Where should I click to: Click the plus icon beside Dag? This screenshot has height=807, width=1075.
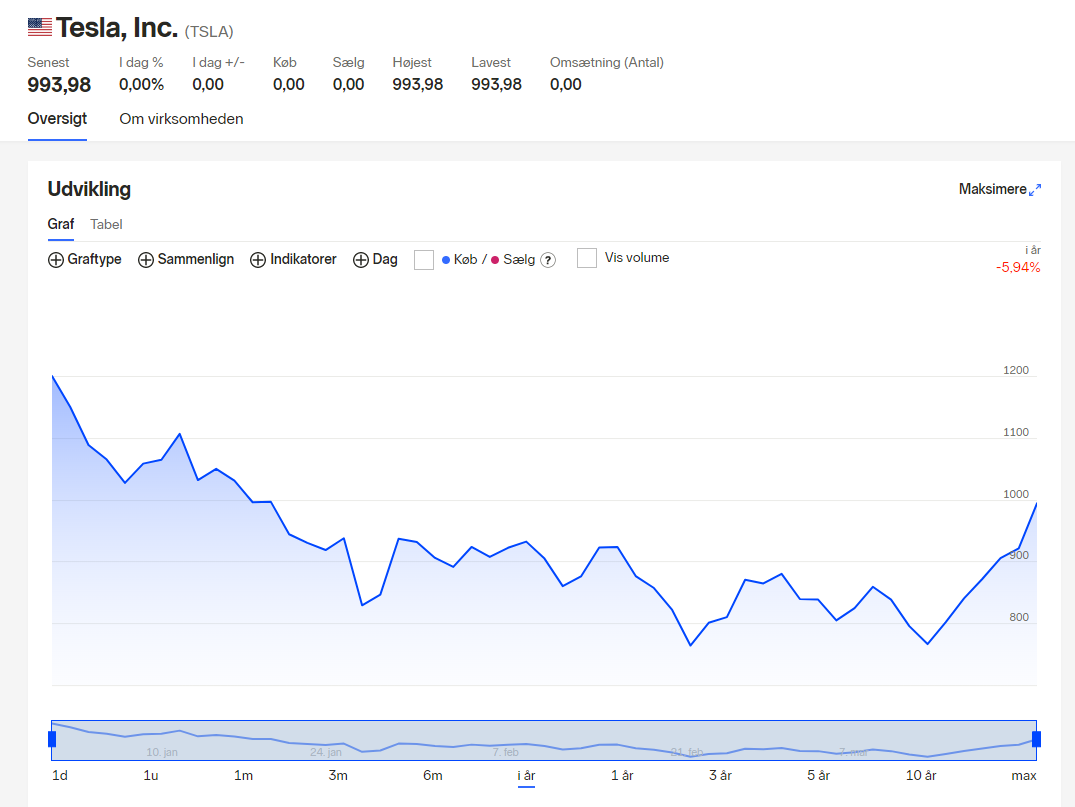coord(361,260)
